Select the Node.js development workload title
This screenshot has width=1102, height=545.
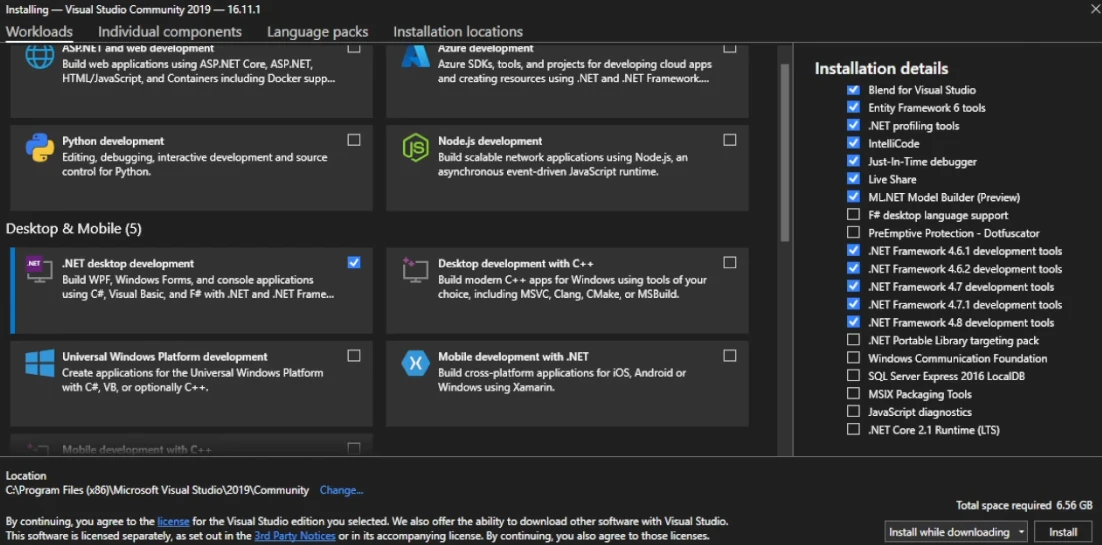coord(490,141)
